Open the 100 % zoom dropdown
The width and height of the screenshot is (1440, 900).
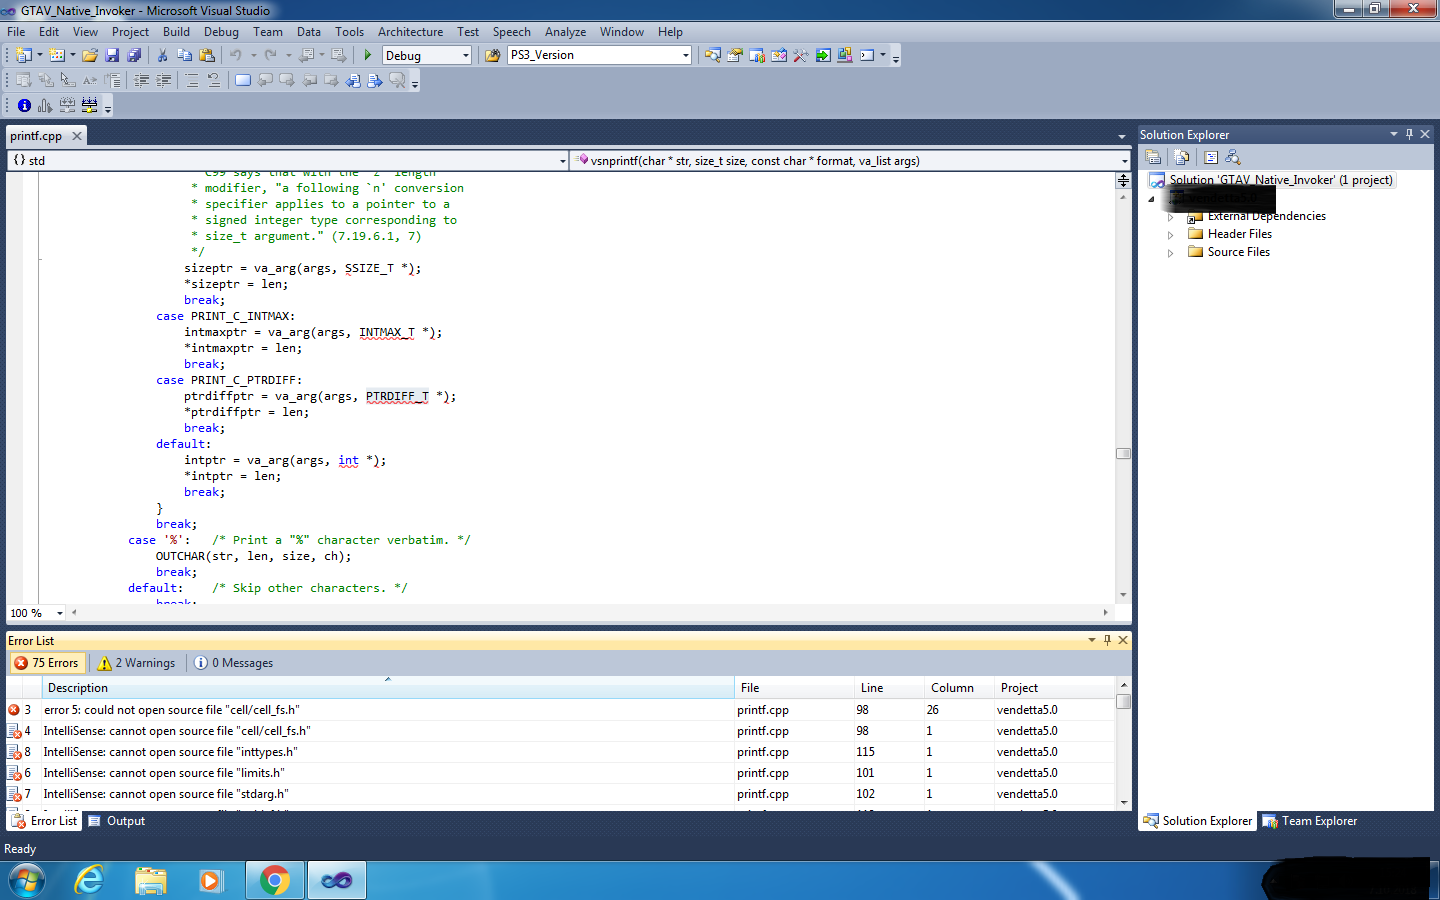(60, 613)
